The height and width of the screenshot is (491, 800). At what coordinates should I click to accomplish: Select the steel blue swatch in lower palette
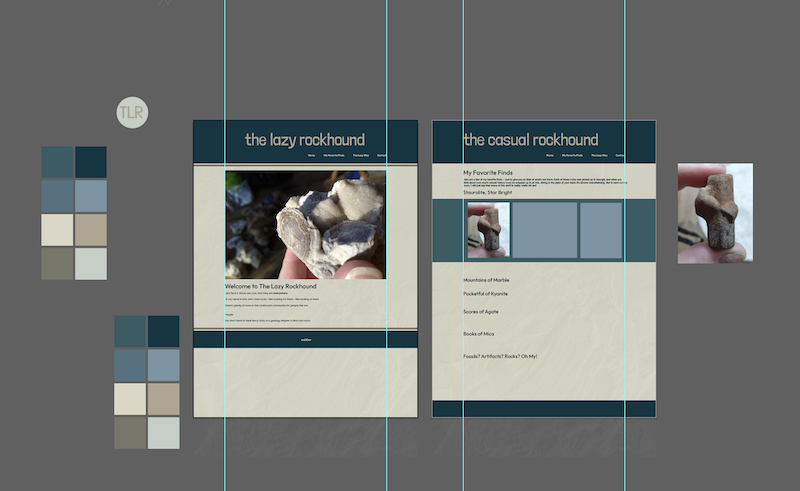pyautogui.click(x=130, y=365)
